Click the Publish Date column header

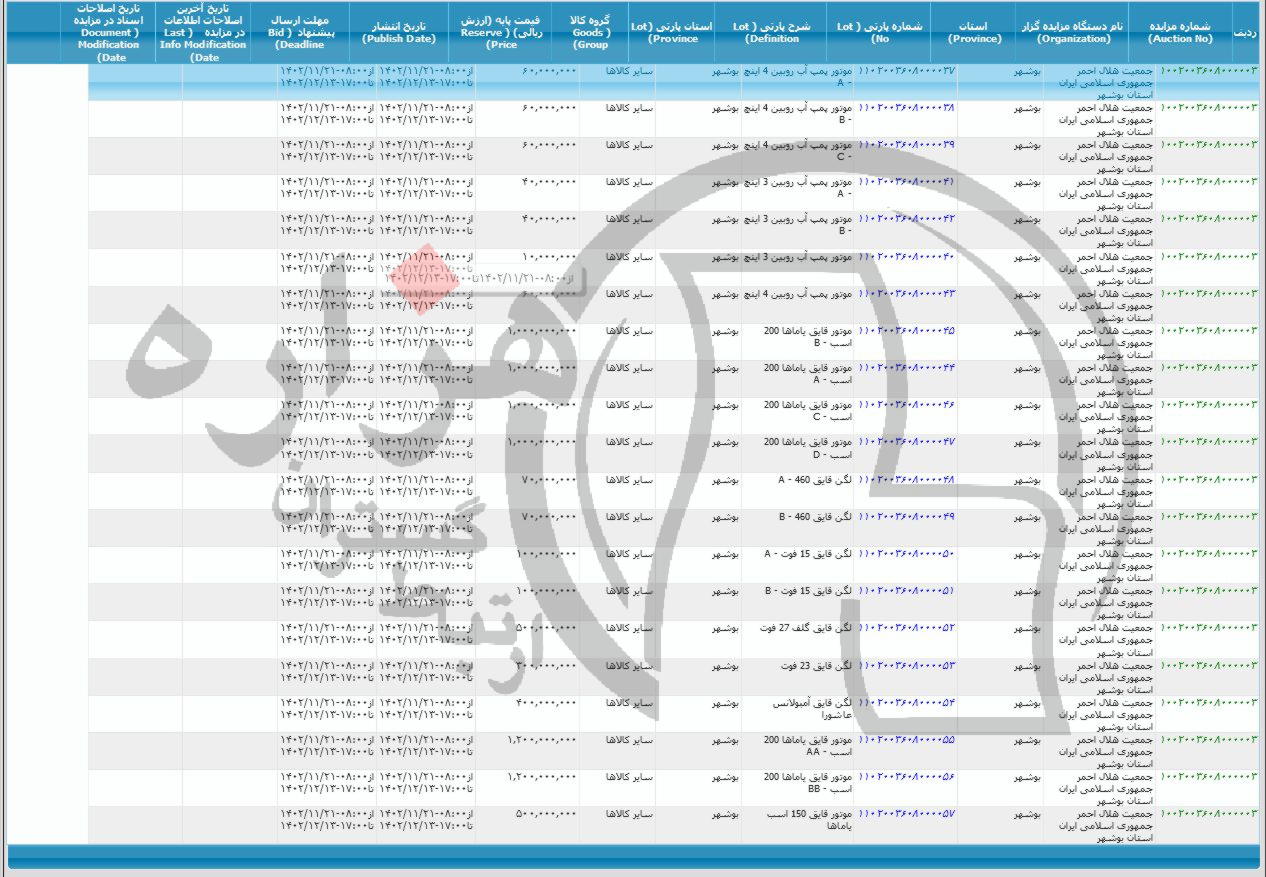[399, 32]
